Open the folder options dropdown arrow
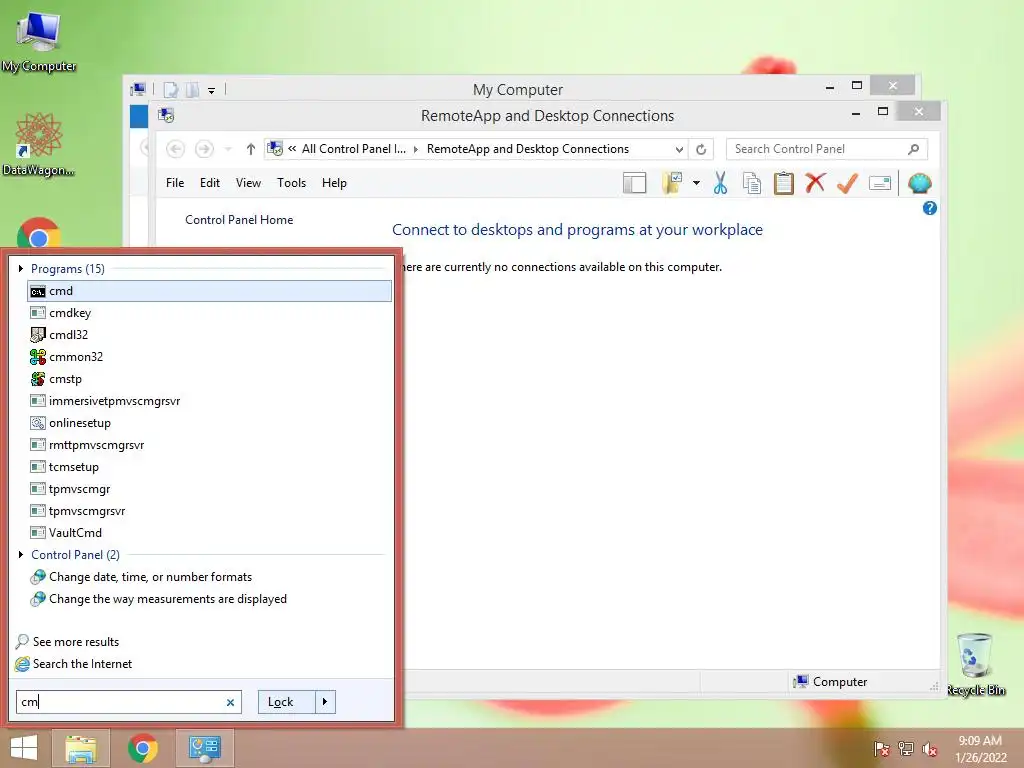 [696, 184]
